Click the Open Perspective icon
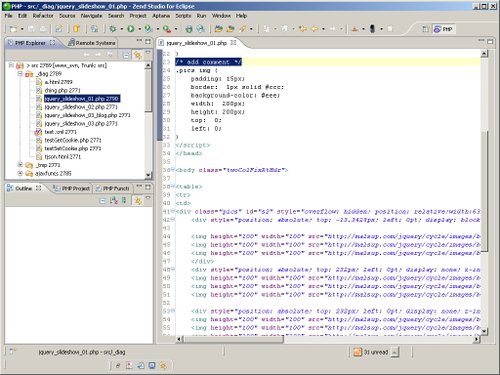 [425, 29]
